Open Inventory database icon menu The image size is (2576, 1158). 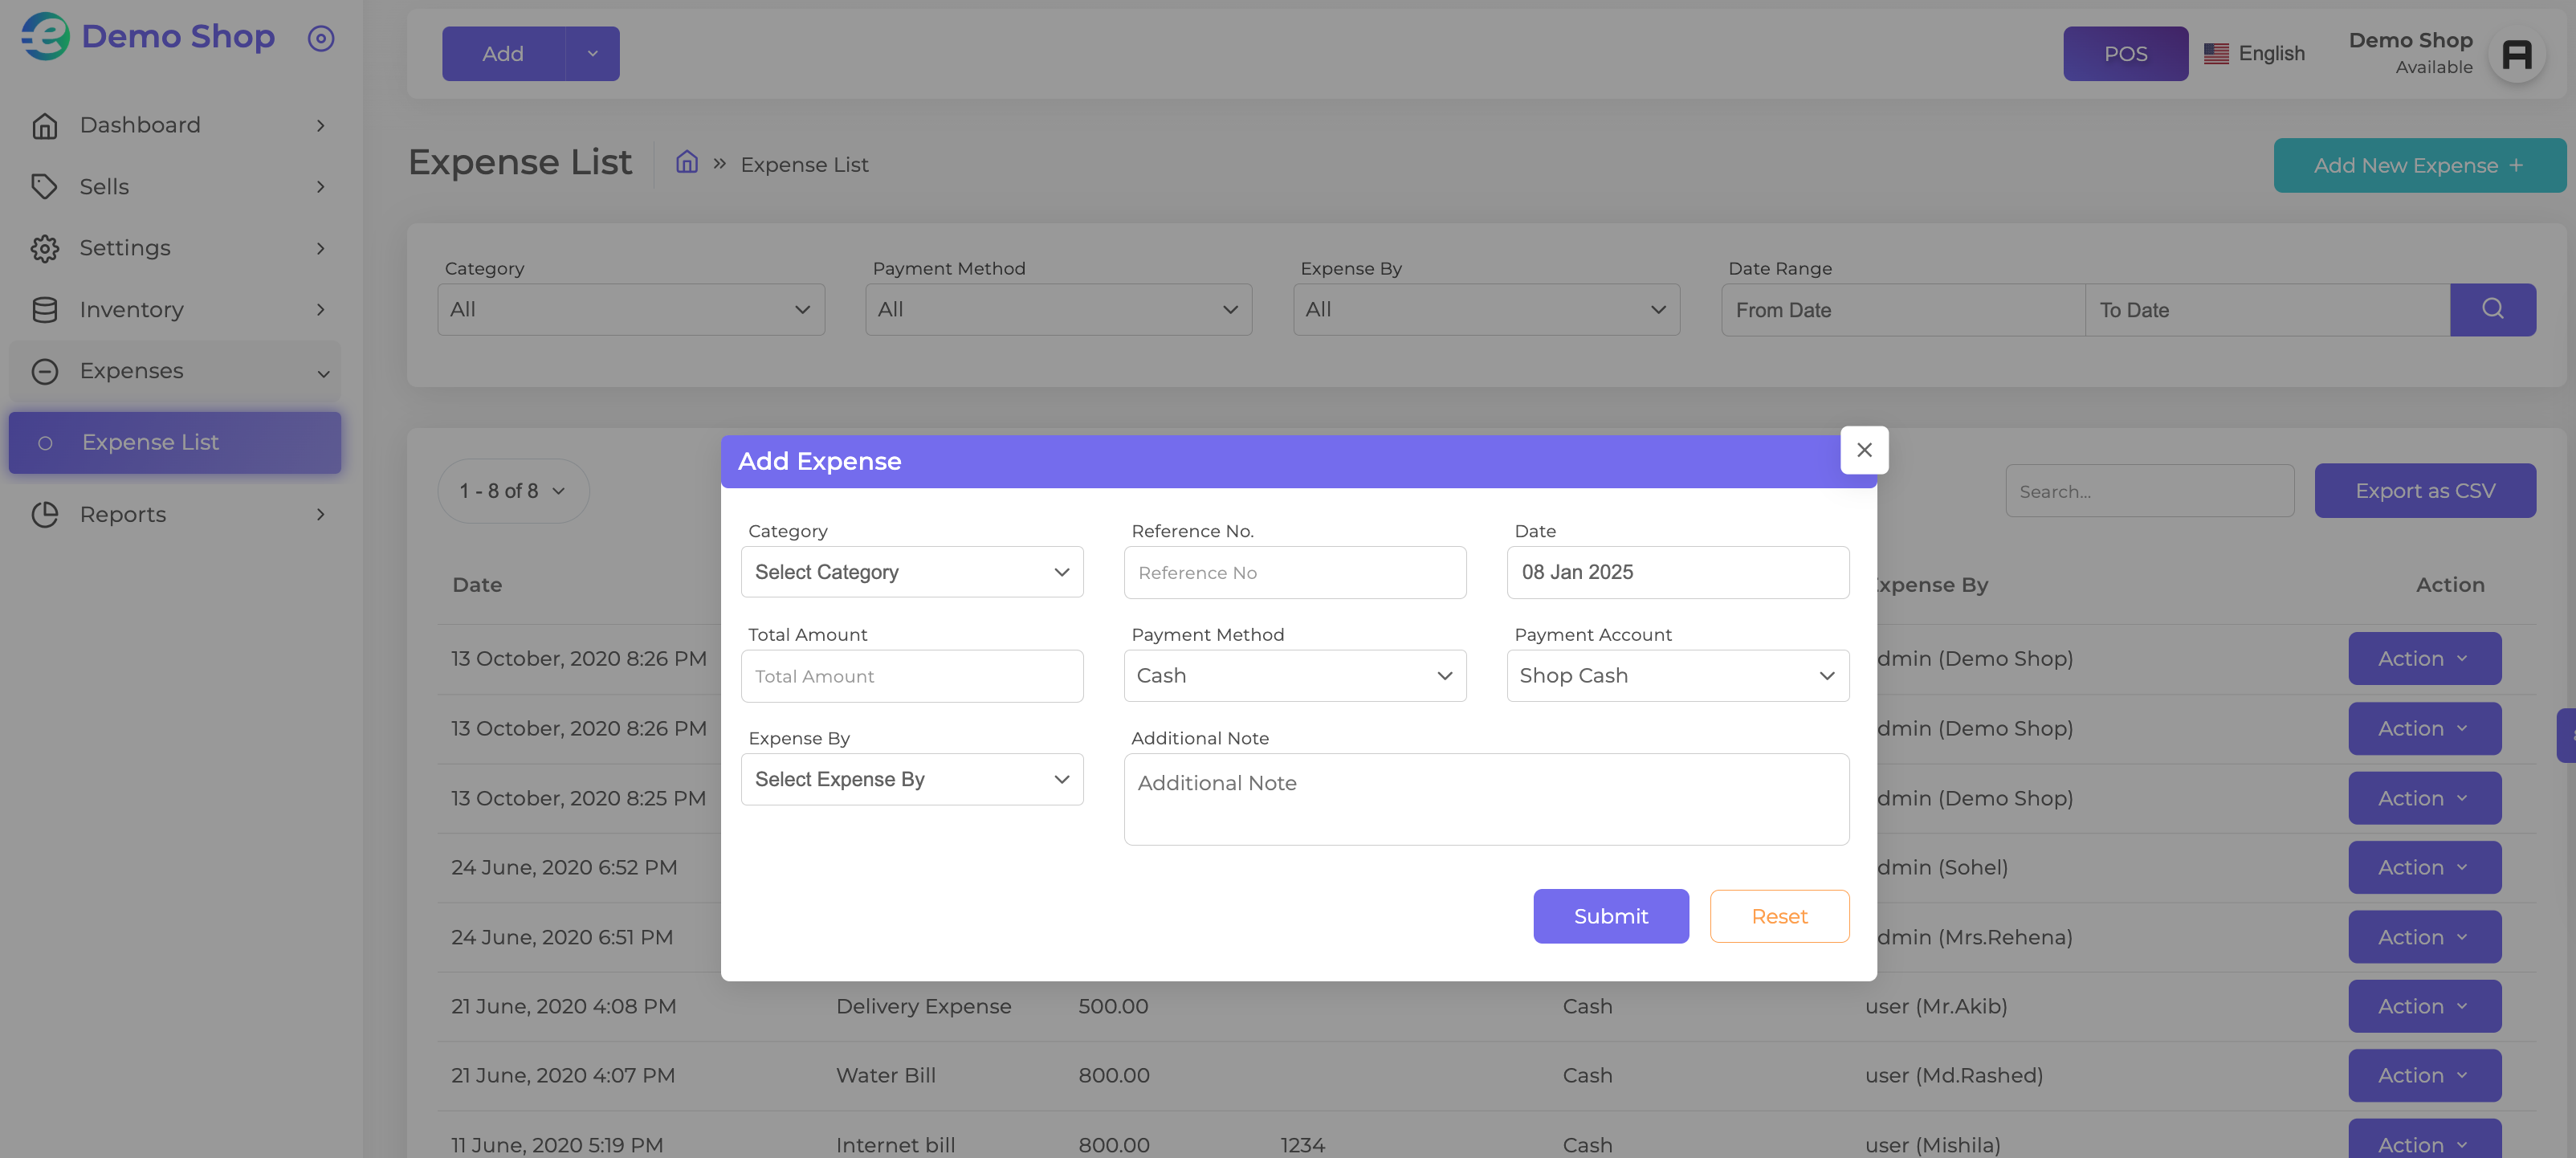coord(44,310)
